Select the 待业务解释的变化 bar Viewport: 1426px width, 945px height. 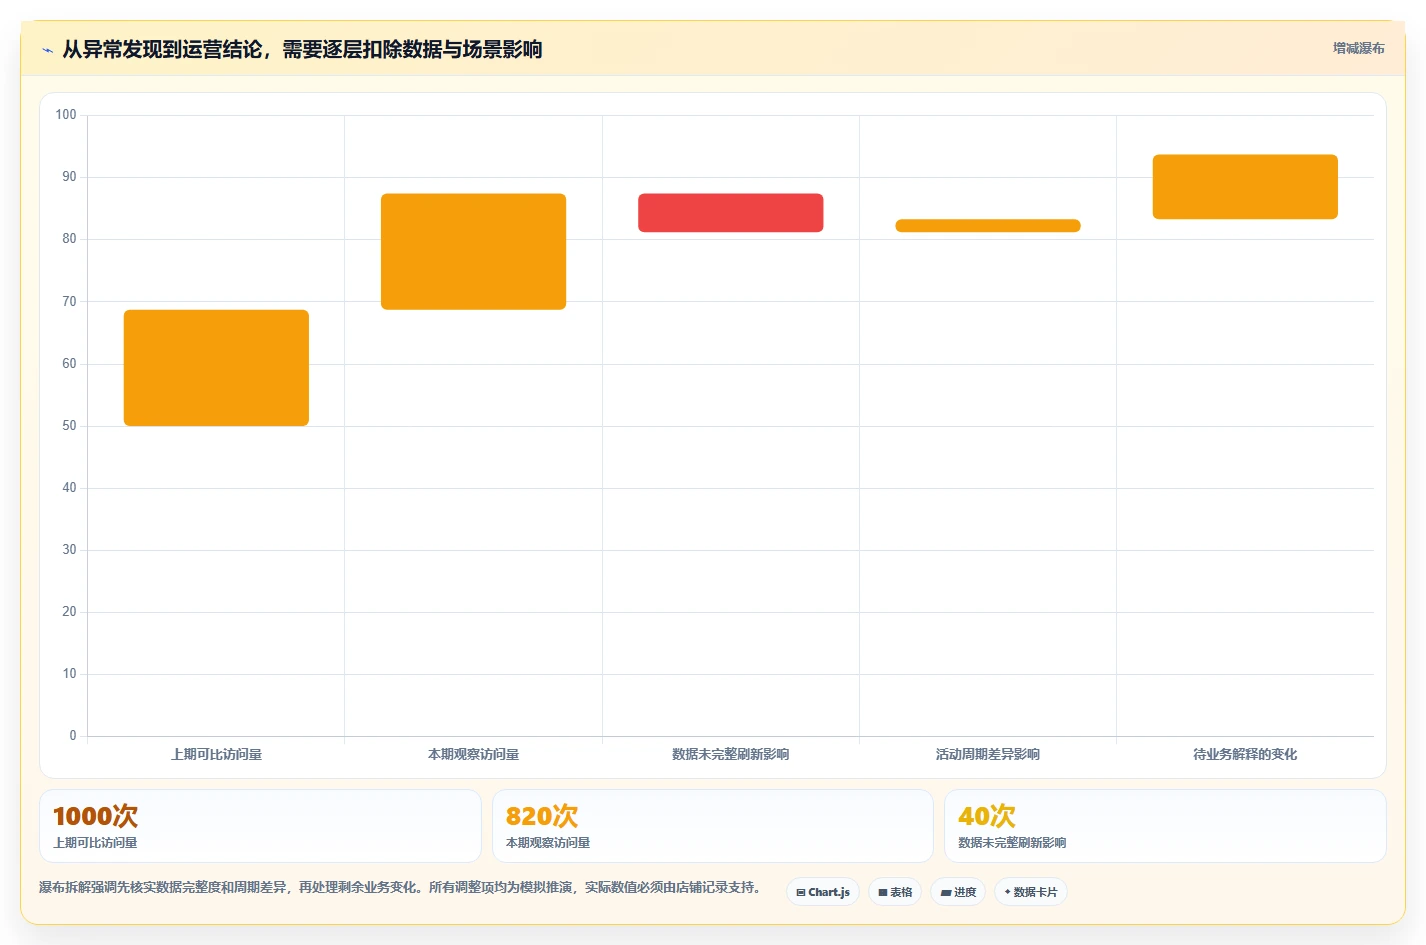click(x=1245, y=187)
